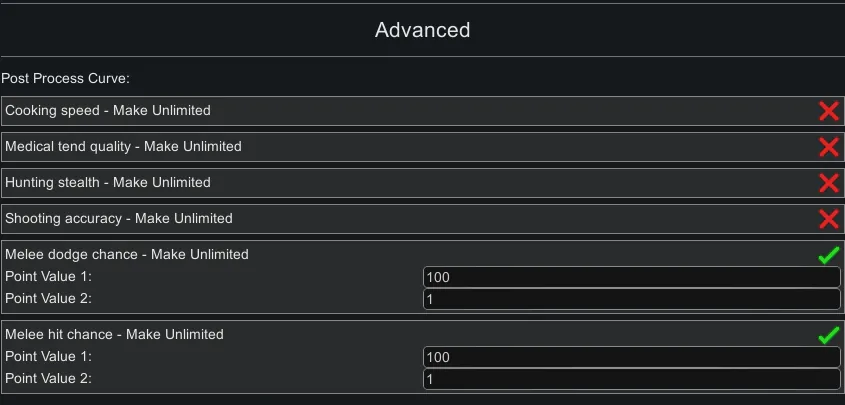Disable Melee dodge chance green checkmark
The height and width of the screenshot is (405, 845).
tap(828, 256)
